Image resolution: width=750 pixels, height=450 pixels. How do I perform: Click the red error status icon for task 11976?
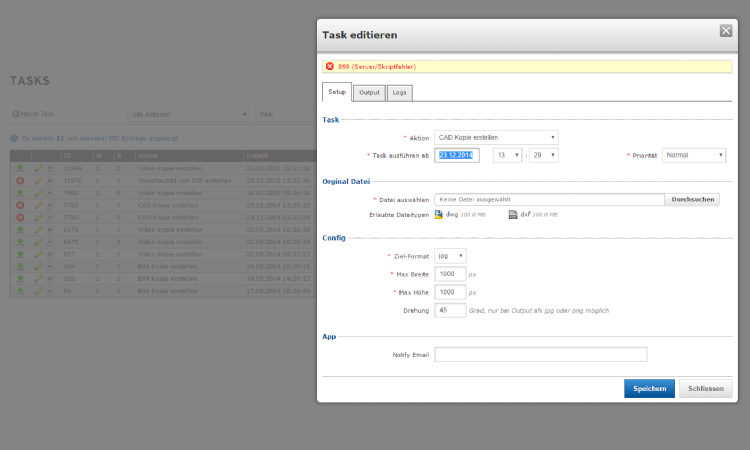coord(19,180)
